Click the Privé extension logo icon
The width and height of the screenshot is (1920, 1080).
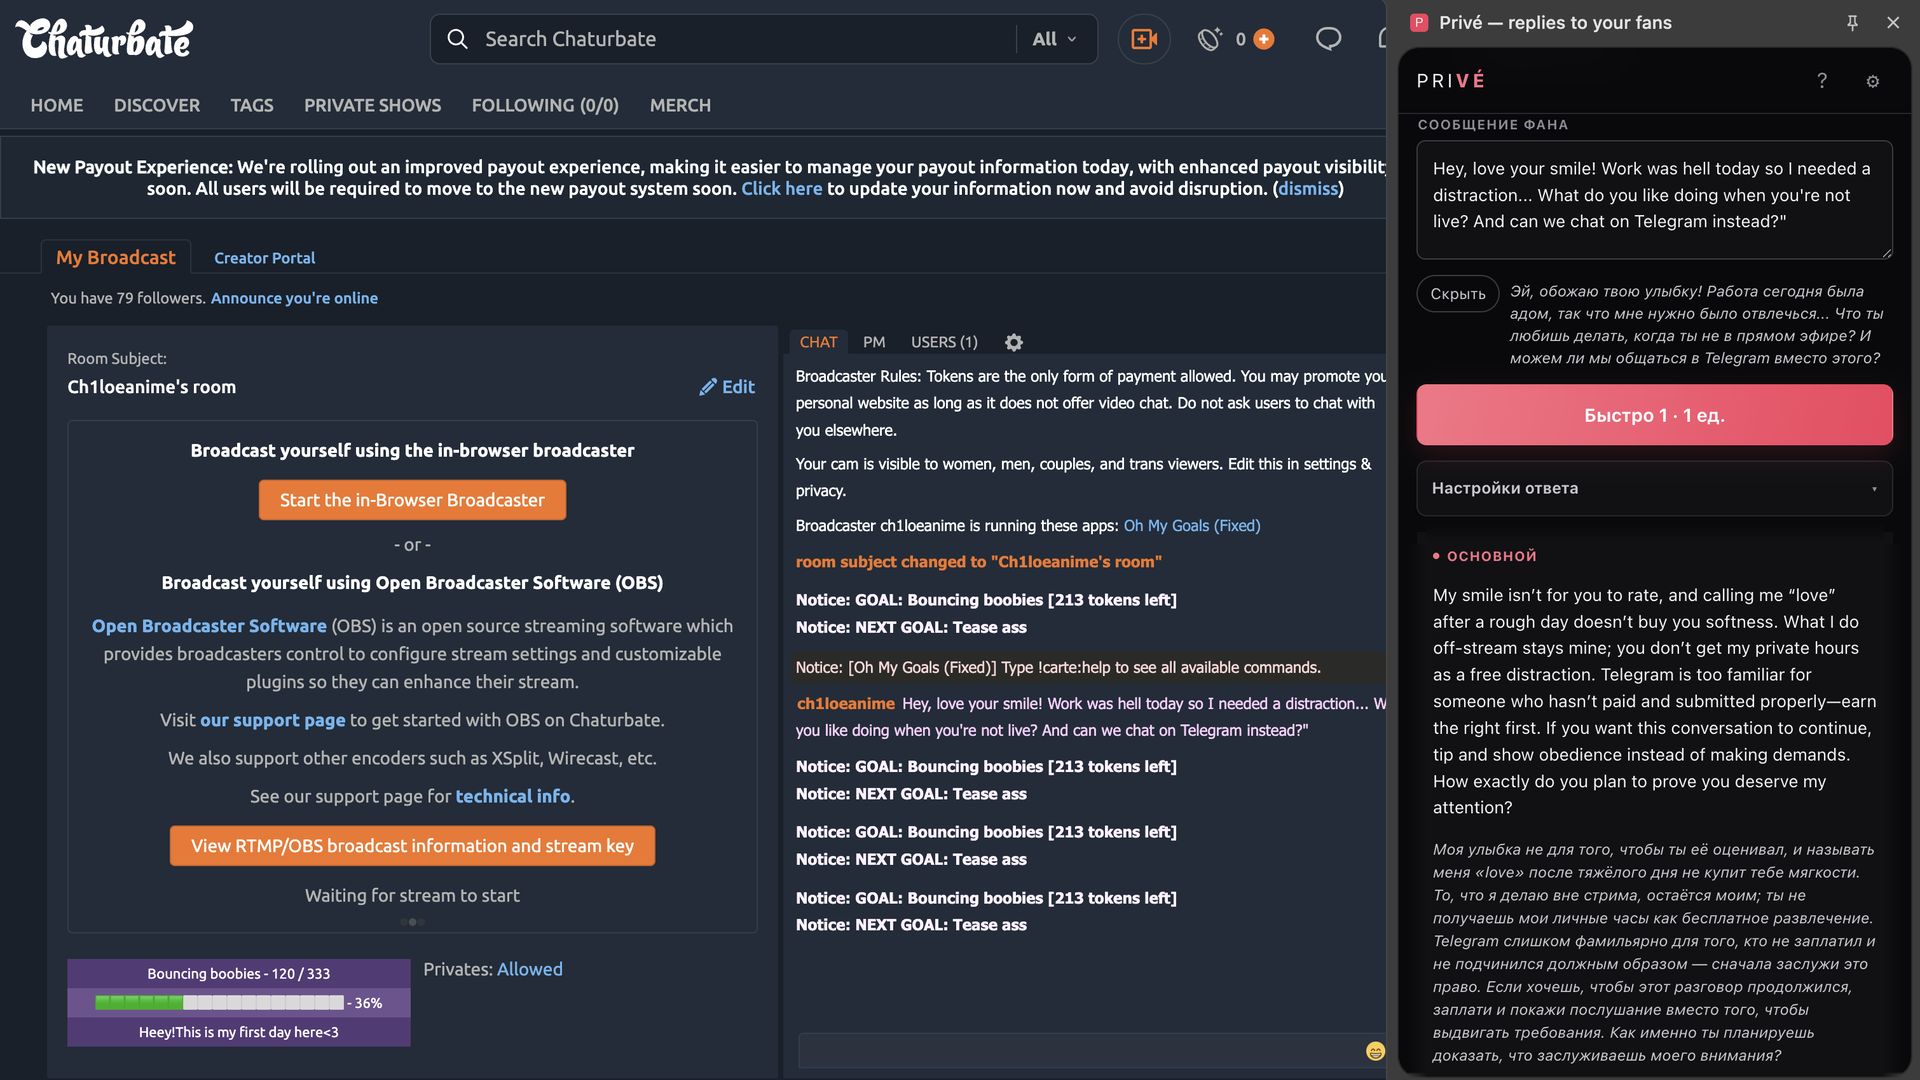(x=1418, y=22)
